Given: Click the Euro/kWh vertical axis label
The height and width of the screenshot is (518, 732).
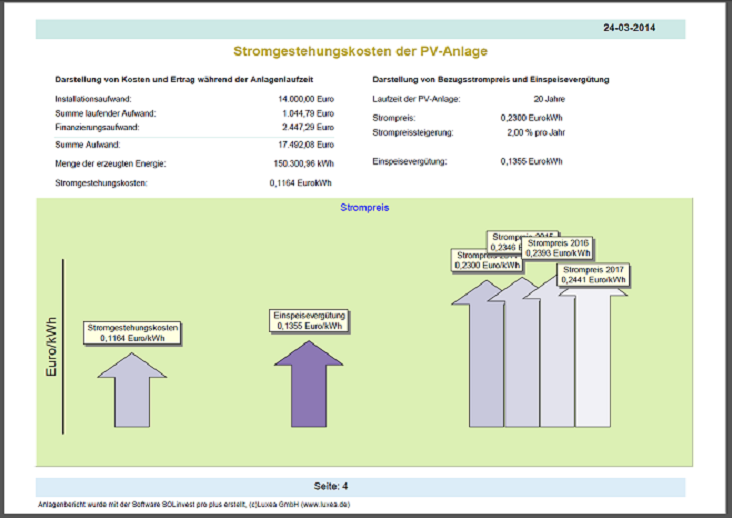Looking at the screenshot, I should click(x=51, y=345).
